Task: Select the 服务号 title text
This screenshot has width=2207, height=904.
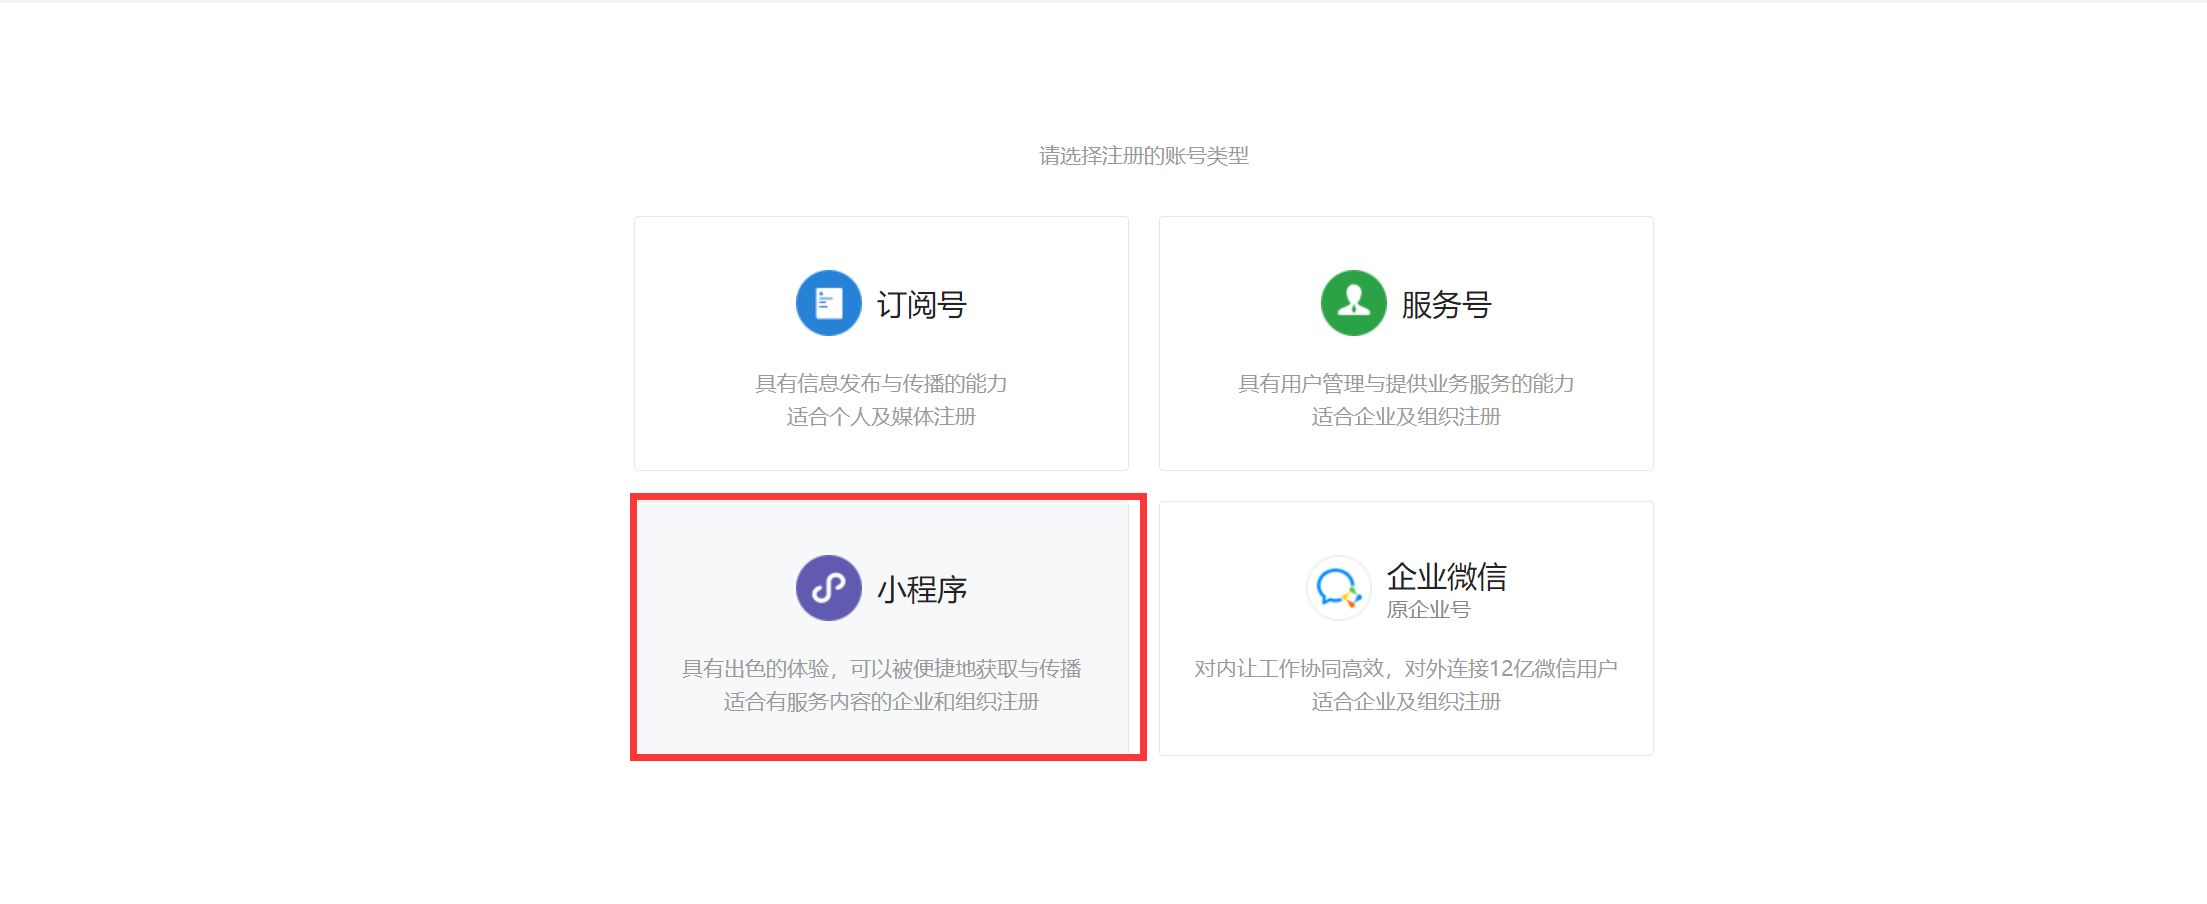Action: pyautogui.click(x=1446, y=304)
